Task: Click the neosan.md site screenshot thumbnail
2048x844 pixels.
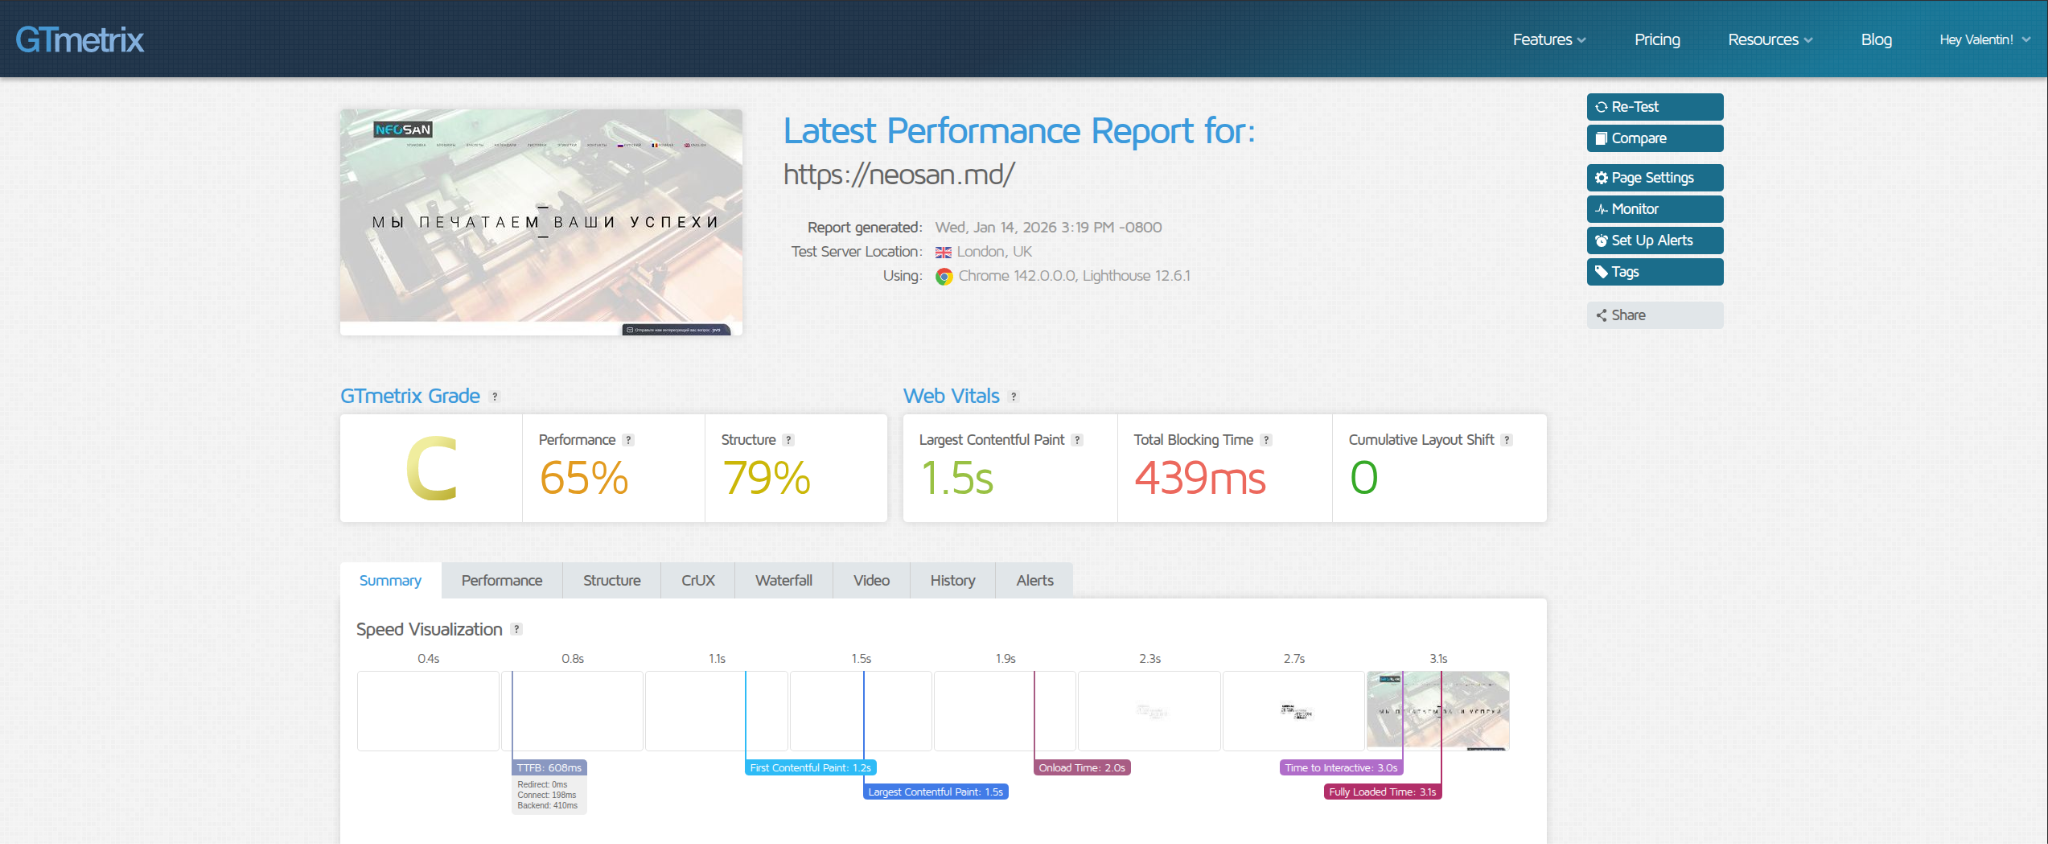Action: pyautogui.click(x=541, y=222)
